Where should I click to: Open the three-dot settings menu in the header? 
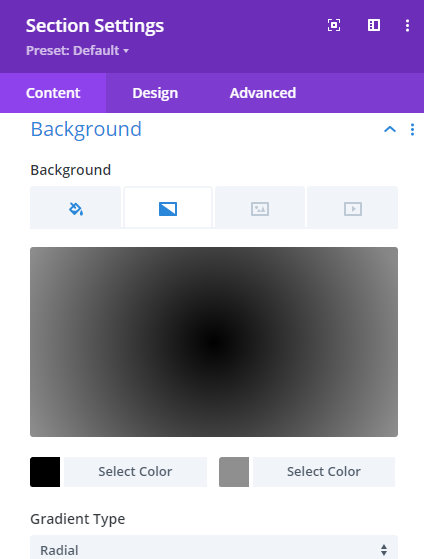coord(407,26)
